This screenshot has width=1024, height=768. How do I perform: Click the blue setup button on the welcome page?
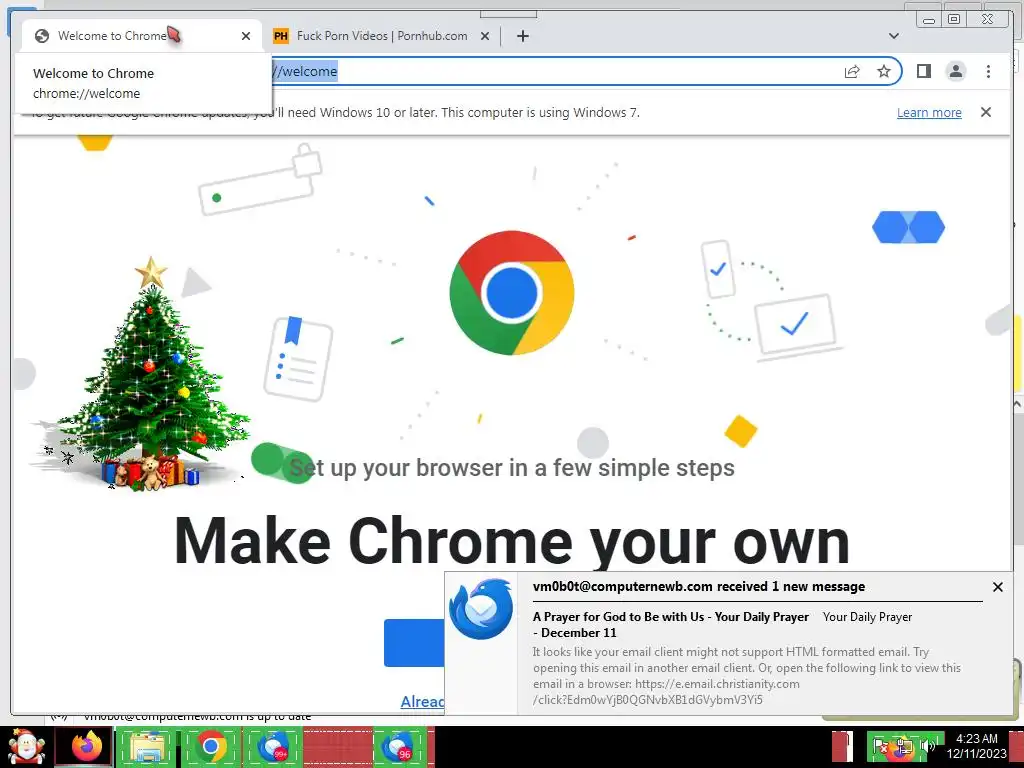click(x=414, y=643)
